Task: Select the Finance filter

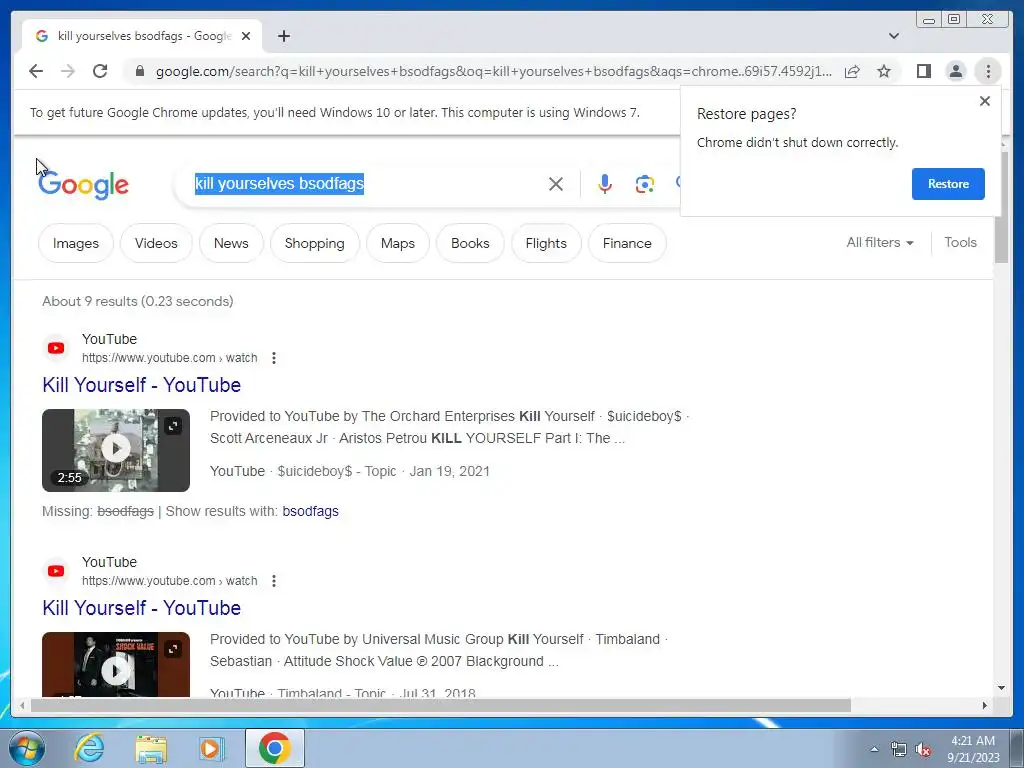Action: coord(627,243)
